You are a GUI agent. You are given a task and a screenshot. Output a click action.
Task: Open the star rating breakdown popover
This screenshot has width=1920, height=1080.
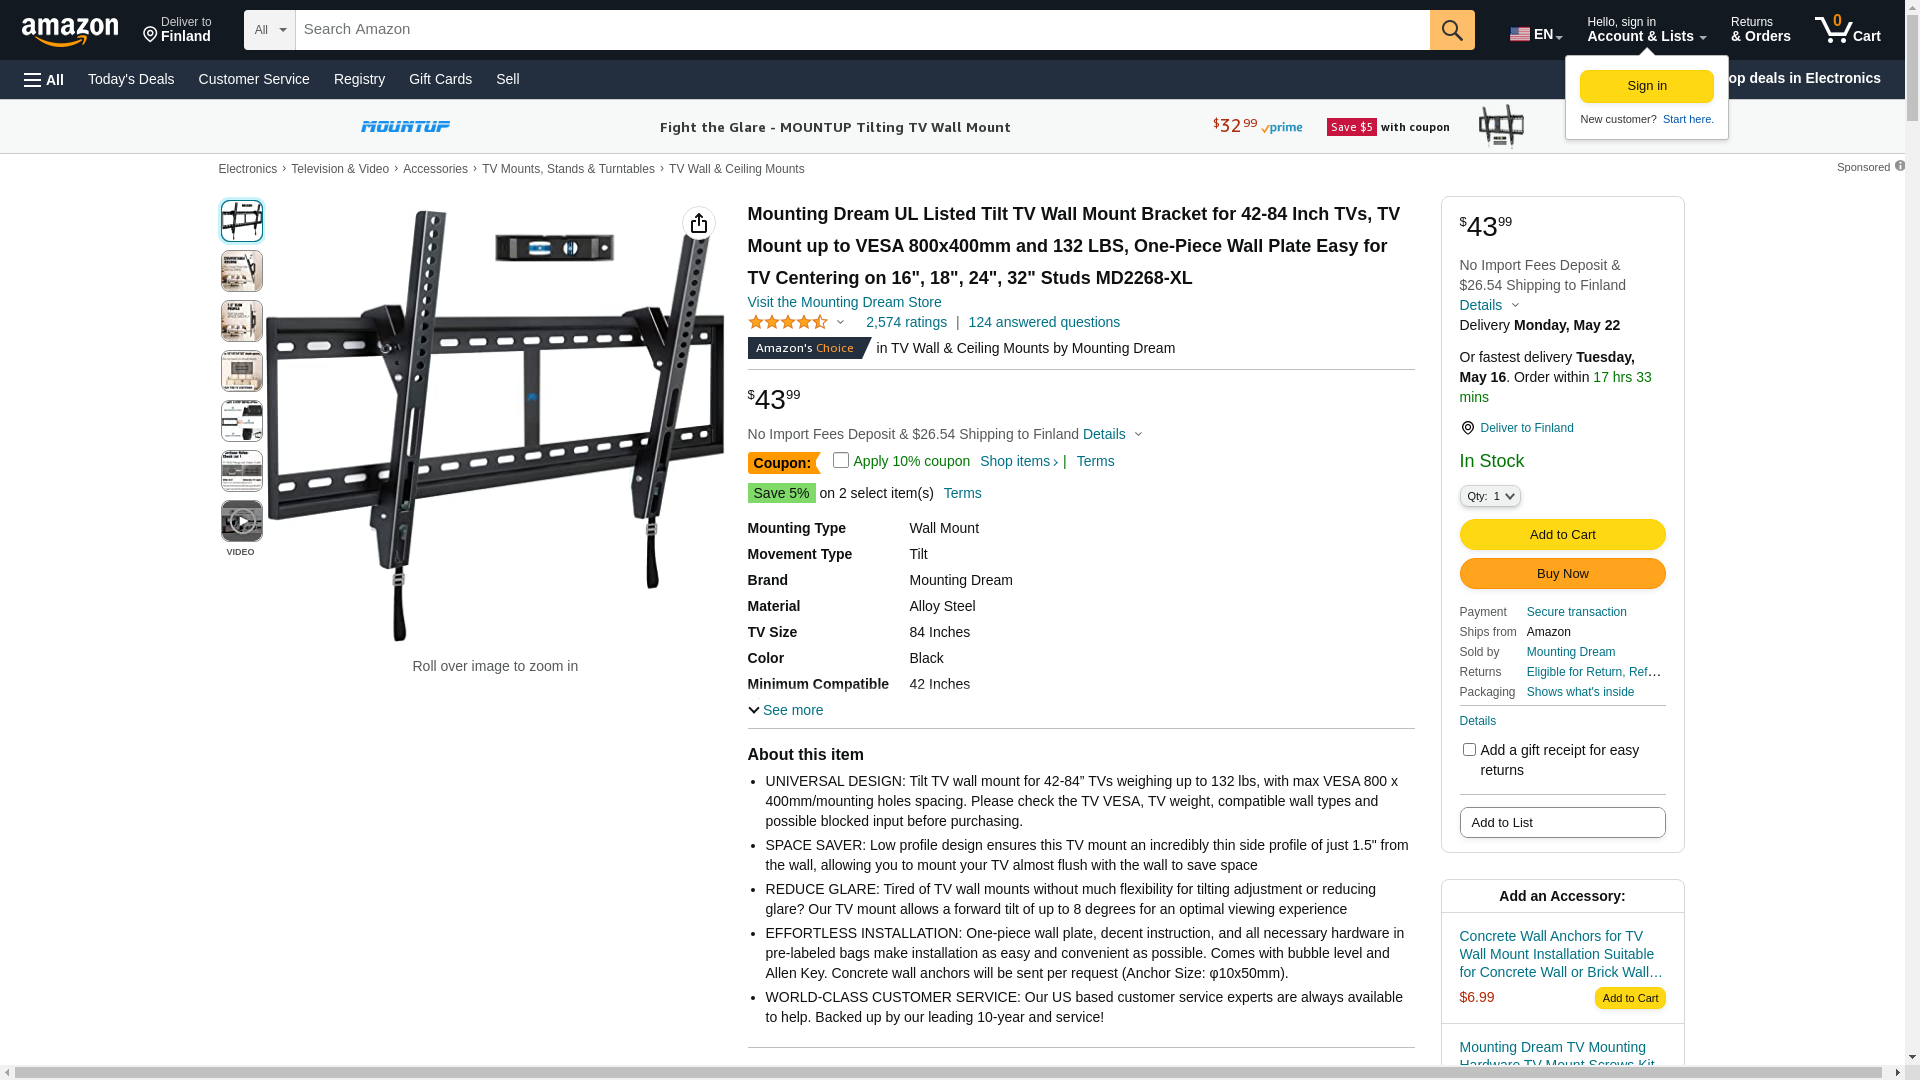[797, 322]
